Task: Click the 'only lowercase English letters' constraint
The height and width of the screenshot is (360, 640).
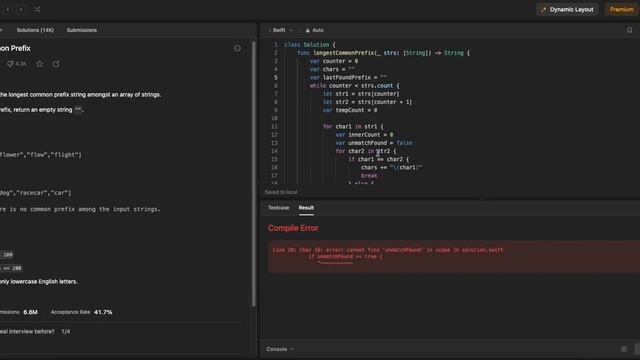Action: (x=39, y=282)
